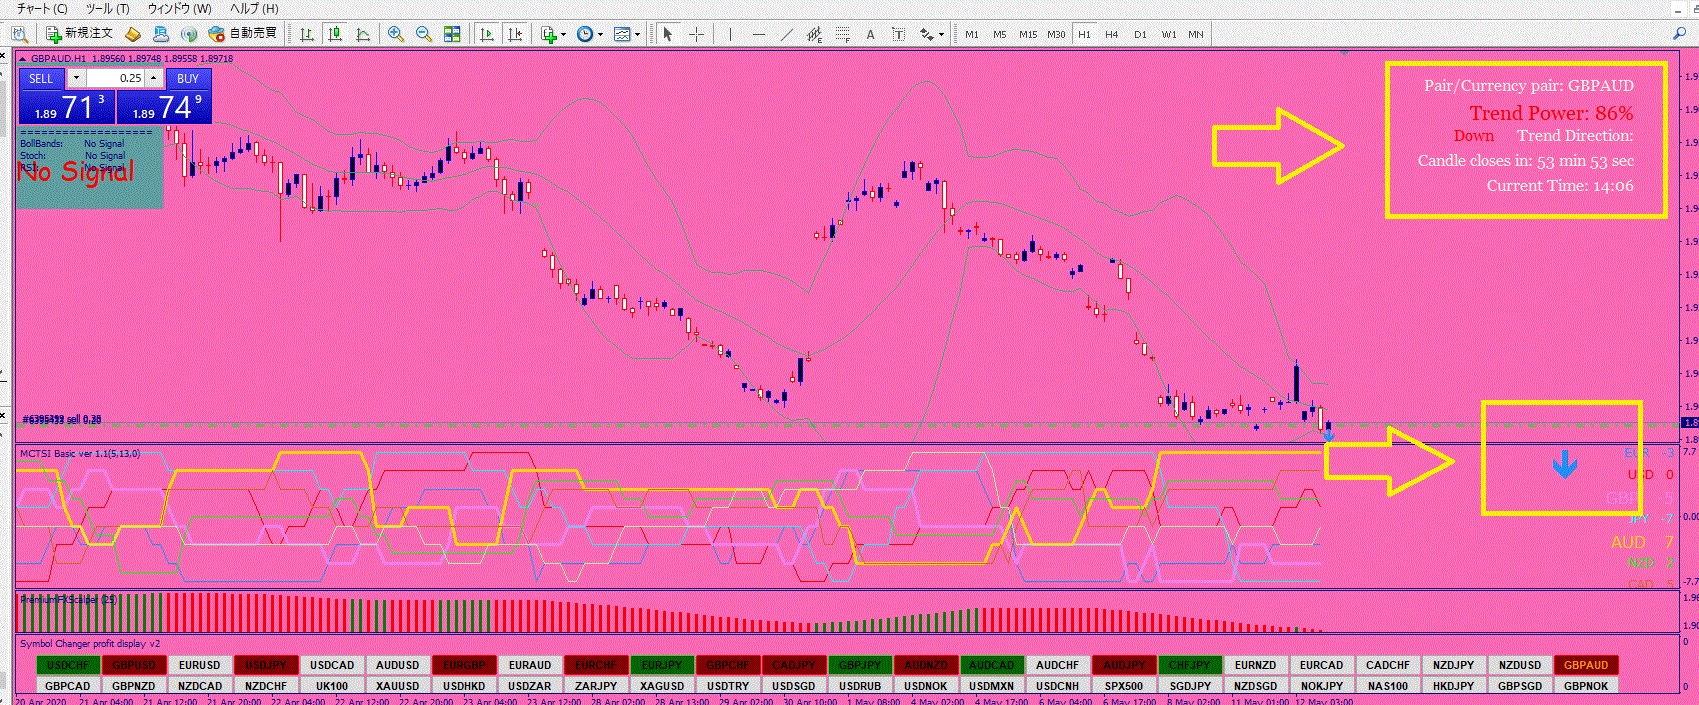Switch symbol to UK100
This screenshot has height=705, width=1699.
coord(332,686)
